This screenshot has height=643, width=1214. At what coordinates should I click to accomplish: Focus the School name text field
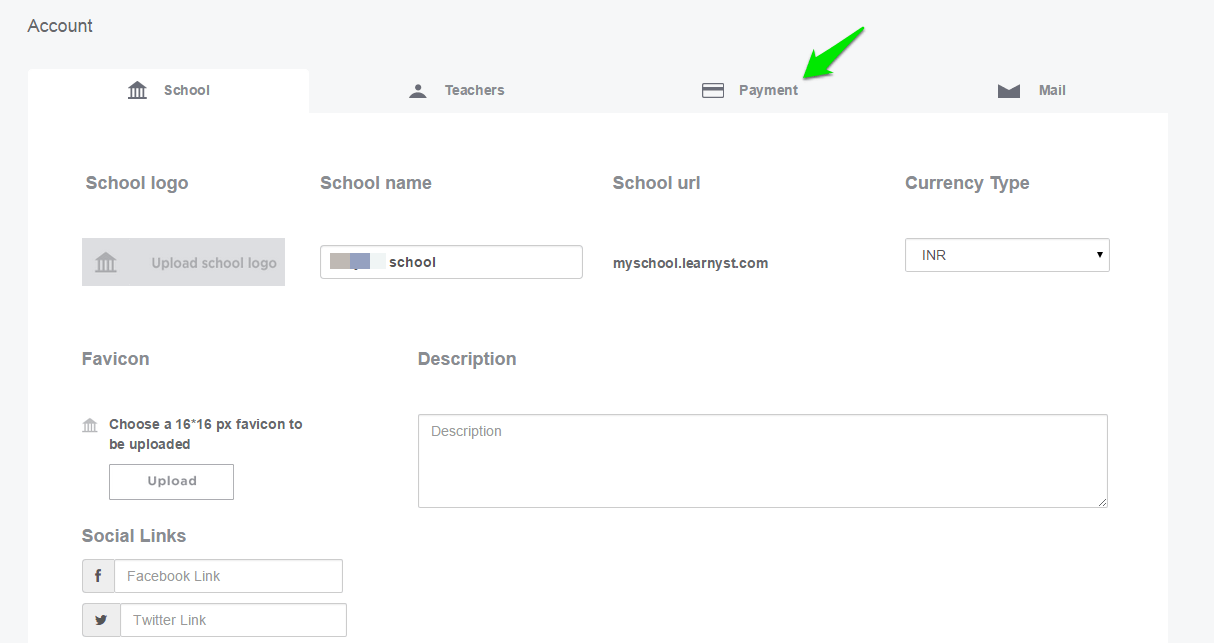coord(451,262)
